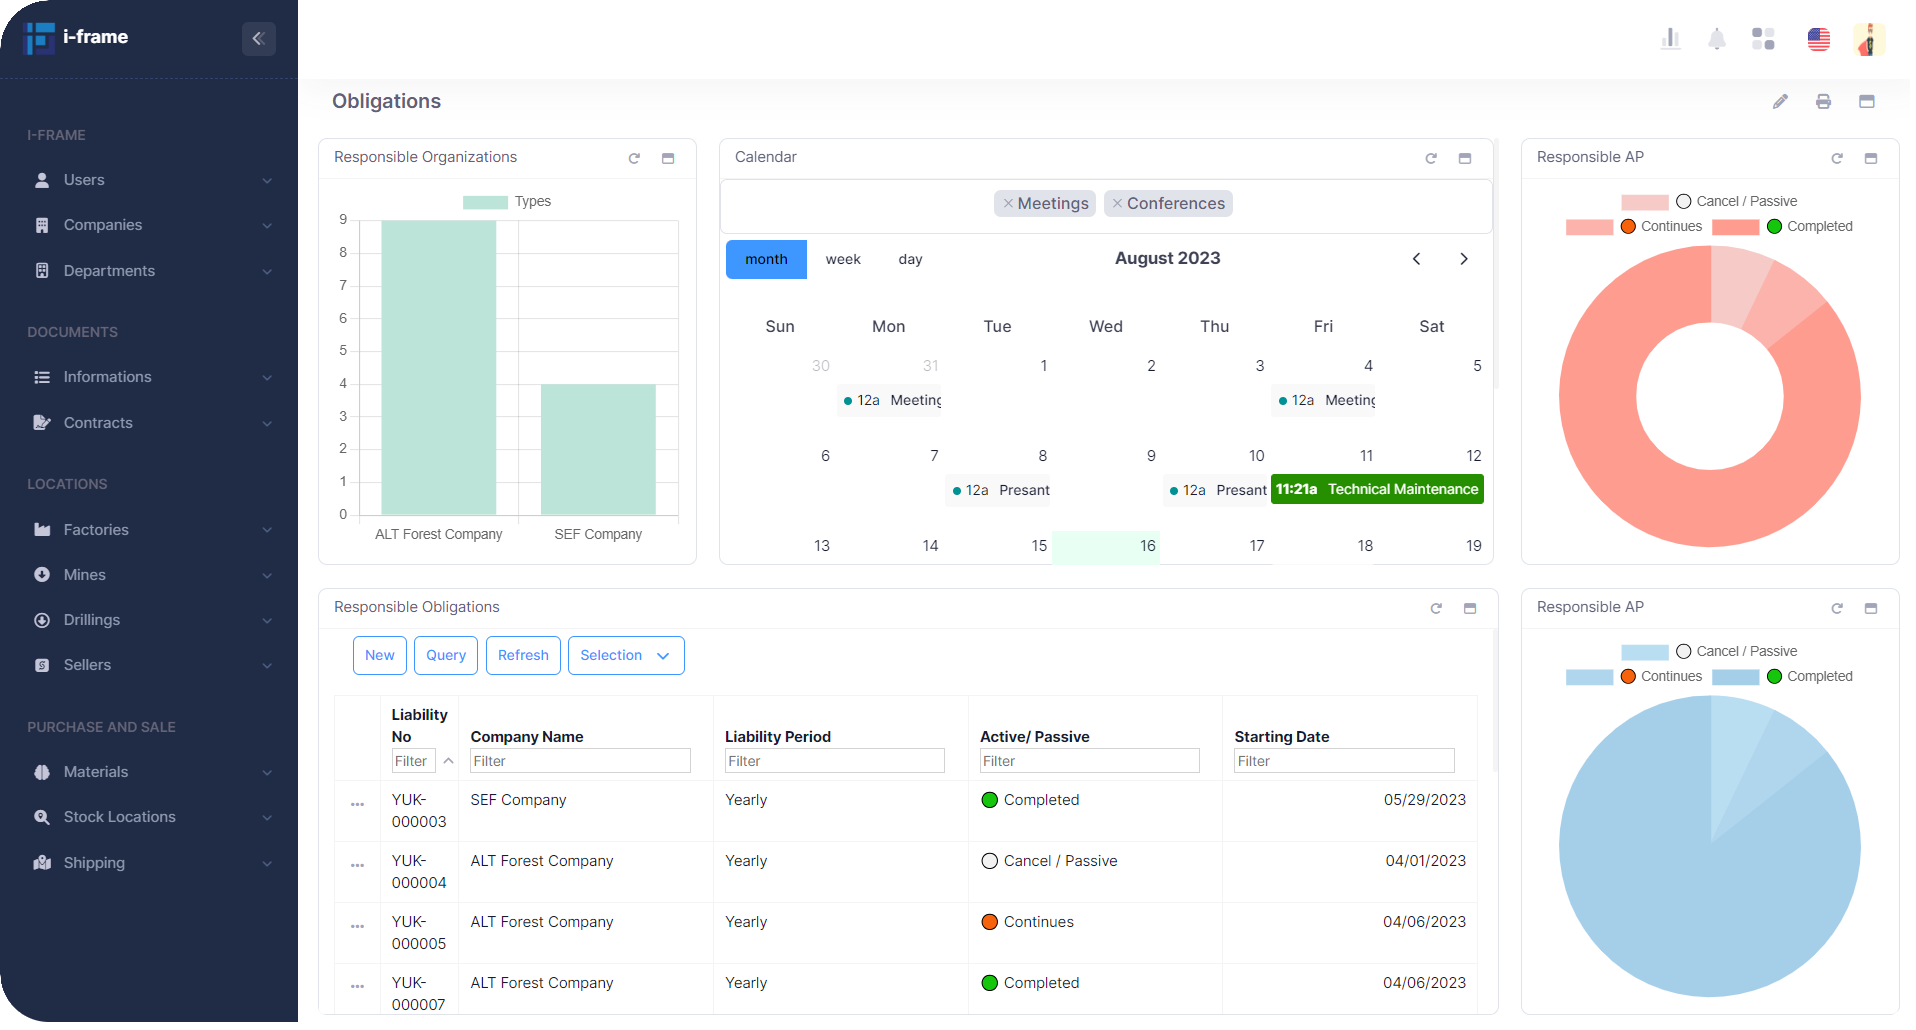Open row menu for YUK-000003
Viewport: 1916px width, 1030px height.
pos(357,805)
